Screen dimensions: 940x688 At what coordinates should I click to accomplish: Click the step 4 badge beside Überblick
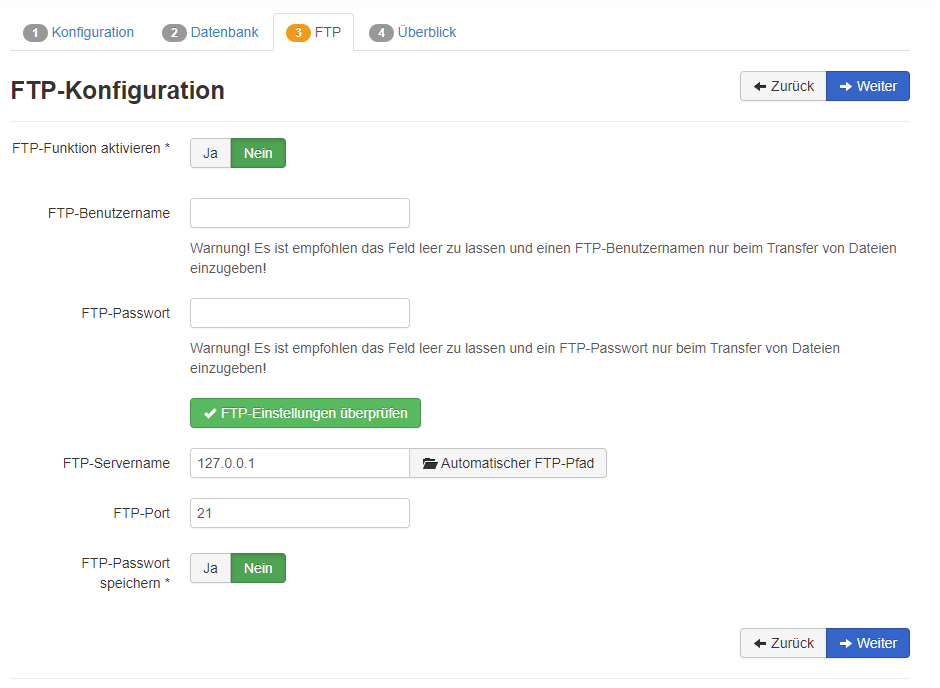(x=381, y=33)
